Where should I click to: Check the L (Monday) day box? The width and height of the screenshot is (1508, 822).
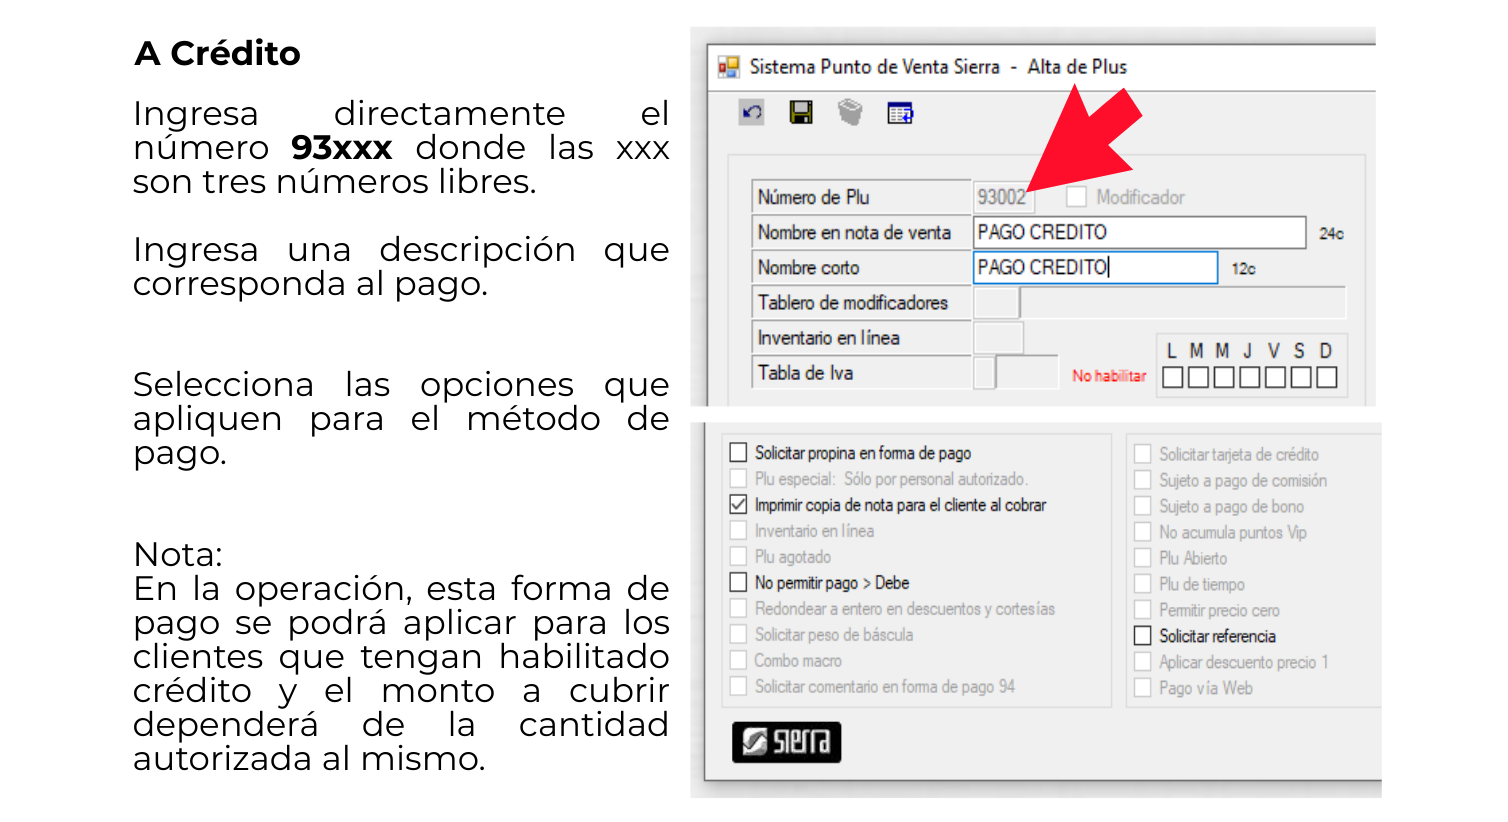(1173, 377)
